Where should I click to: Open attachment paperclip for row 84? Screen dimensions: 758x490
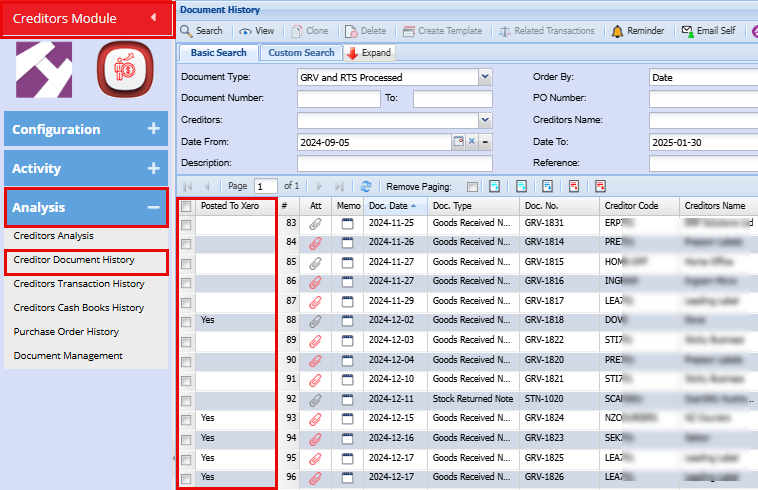click(315, 243)
